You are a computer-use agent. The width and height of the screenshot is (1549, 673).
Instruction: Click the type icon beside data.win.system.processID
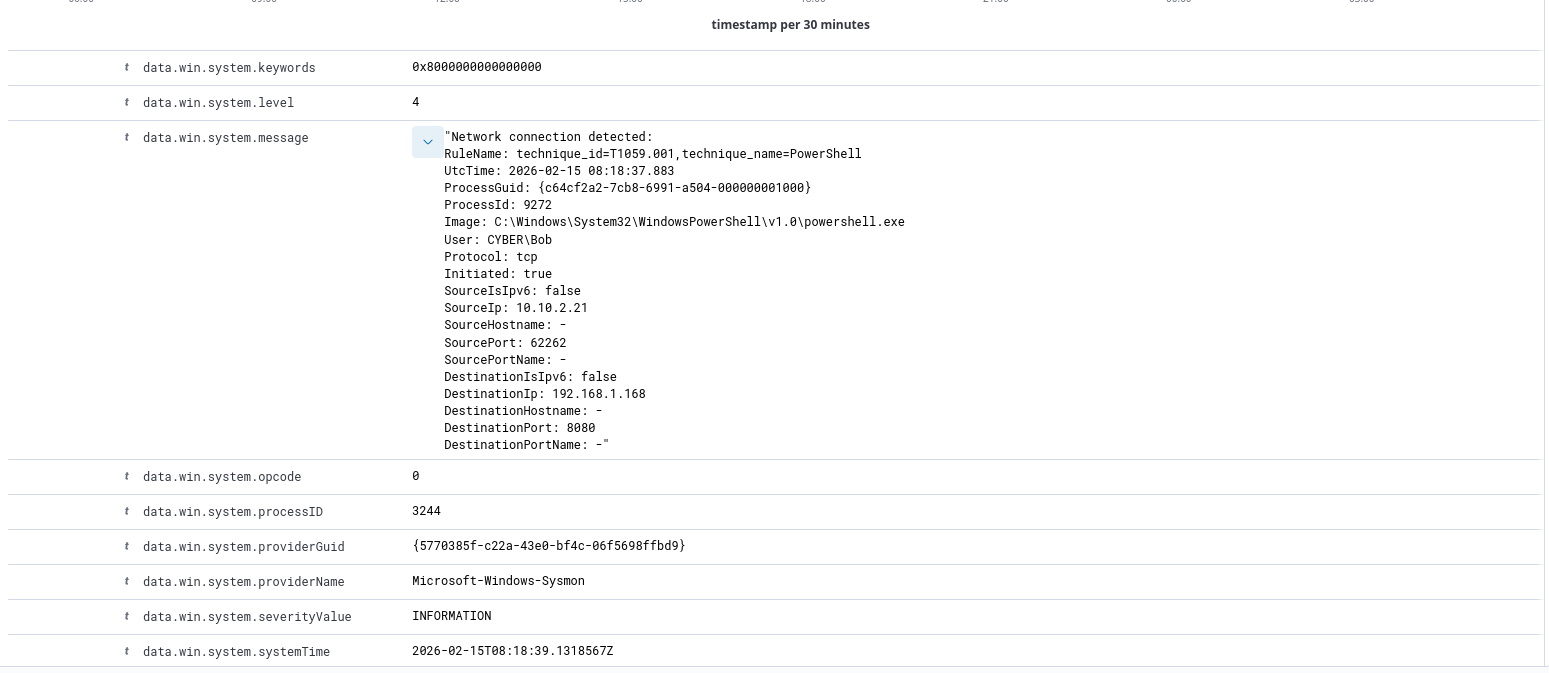click(126, 512)
